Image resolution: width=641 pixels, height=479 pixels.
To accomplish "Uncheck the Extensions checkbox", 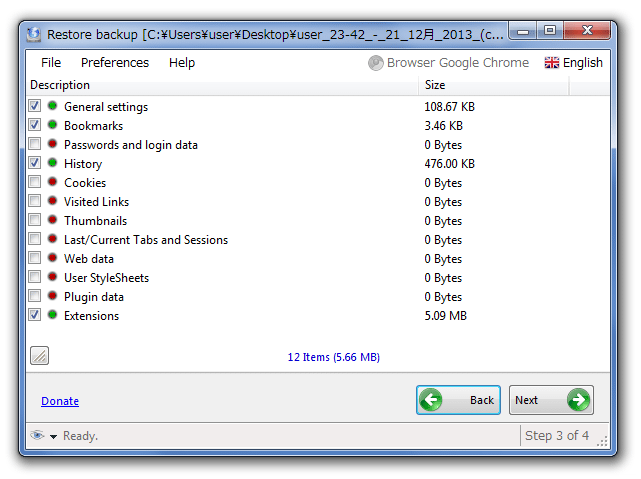I will [35, 315].
